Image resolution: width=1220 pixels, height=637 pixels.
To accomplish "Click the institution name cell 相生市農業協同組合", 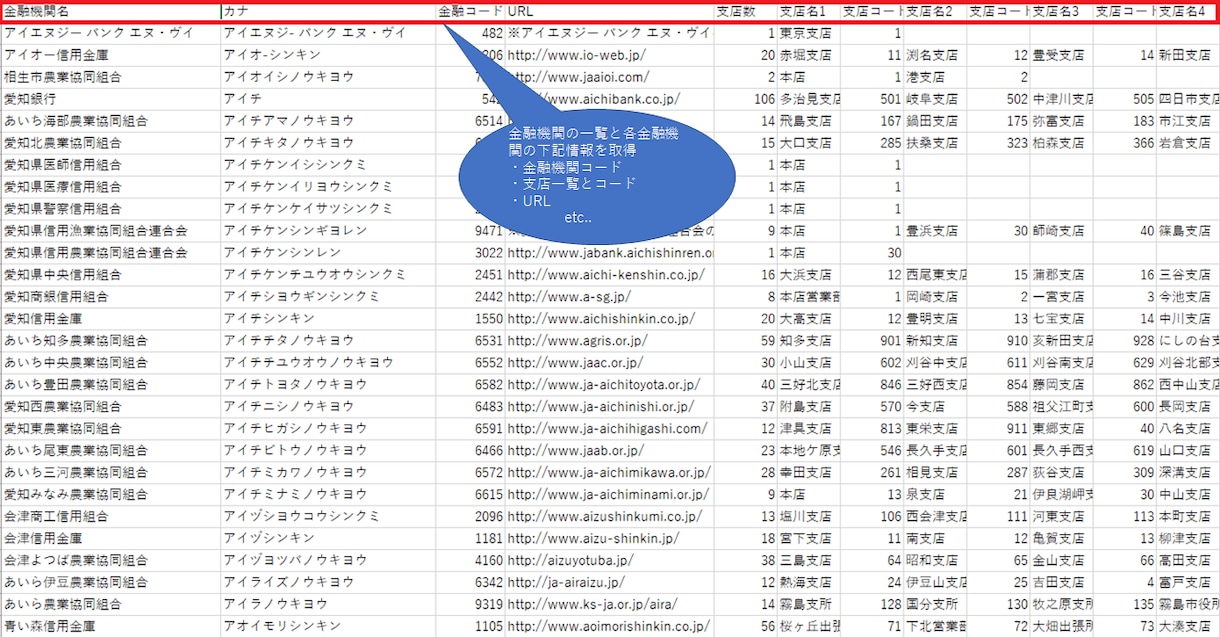I will 110,77.
